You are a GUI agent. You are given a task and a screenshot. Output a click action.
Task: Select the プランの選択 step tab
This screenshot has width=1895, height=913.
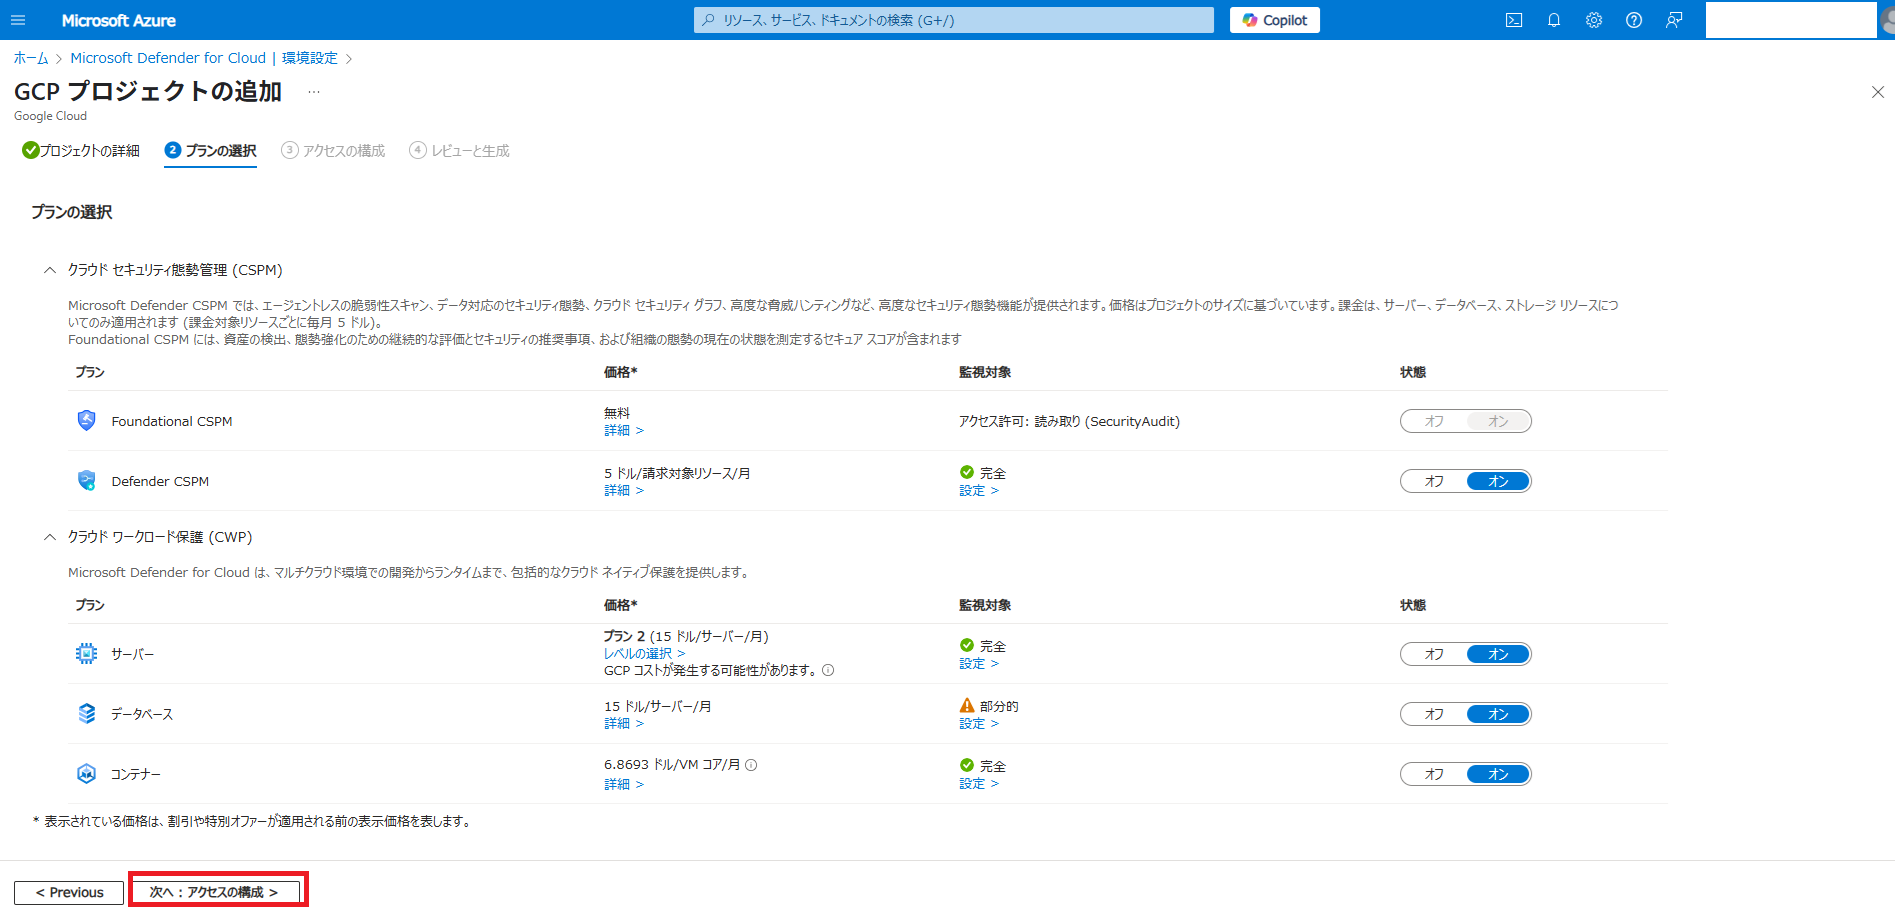click(x=211, y=150)
